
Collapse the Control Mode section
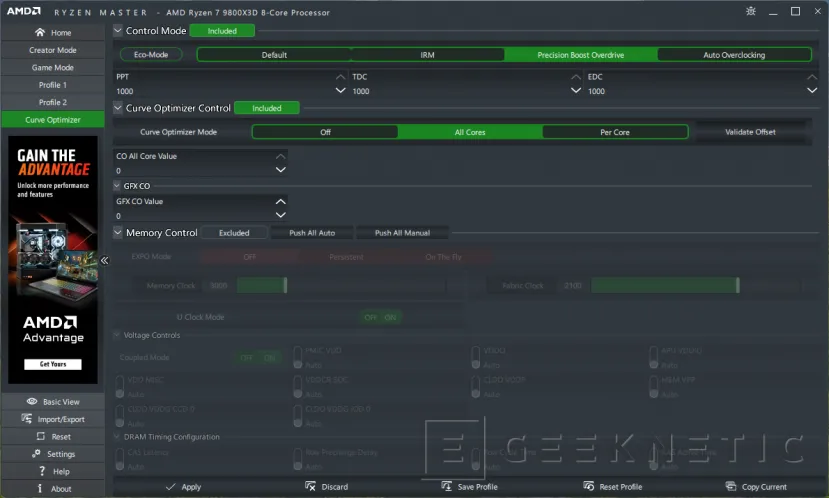118,30
